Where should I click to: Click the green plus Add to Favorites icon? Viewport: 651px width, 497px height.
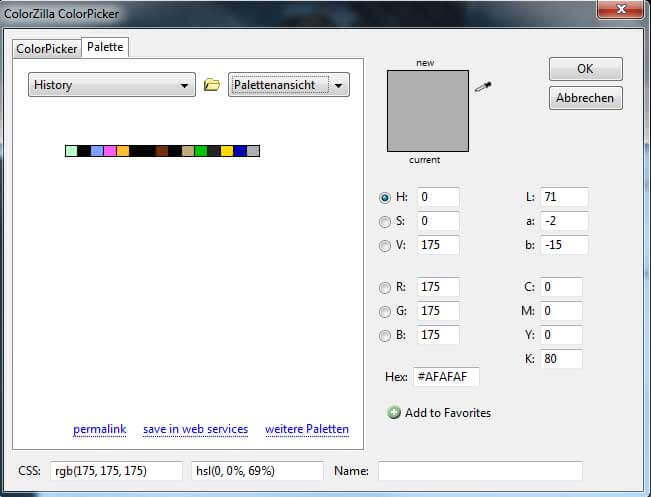(x=394, y=412)
